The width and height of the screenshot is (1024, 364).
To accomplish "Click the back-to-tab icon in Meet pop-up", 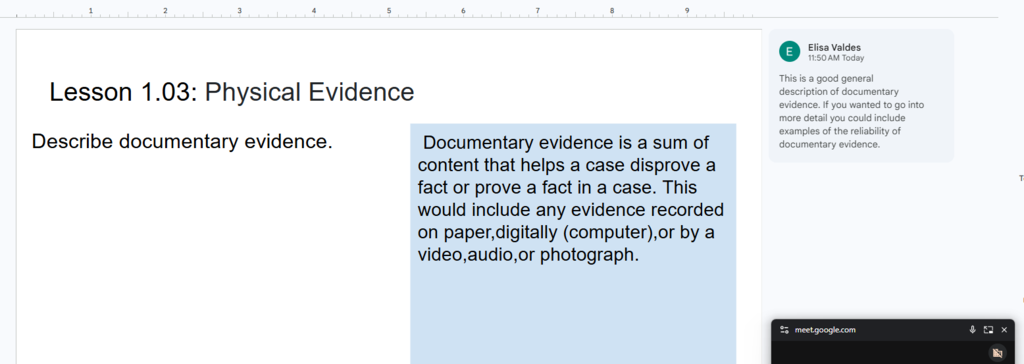I will tap(988, 330).
